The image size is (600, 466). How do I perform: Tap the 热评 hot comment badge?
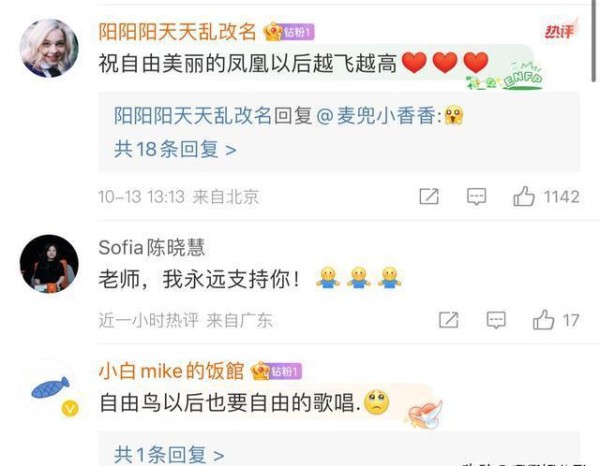560,30
